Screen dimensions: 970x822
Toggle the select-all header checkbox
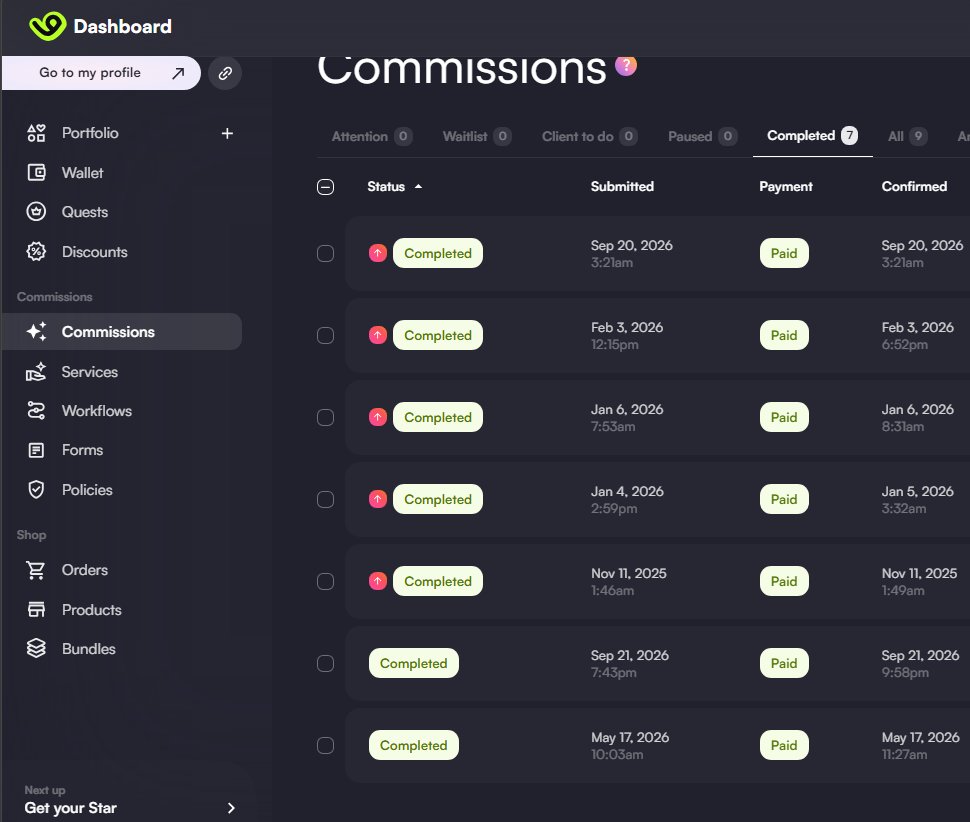click(325, 187)
